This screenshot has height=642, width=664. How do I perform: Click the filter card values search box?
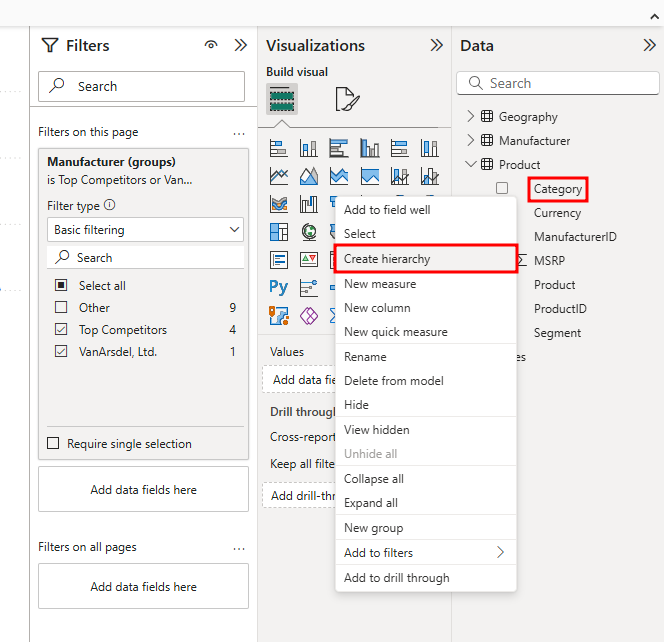pos(145,257)
